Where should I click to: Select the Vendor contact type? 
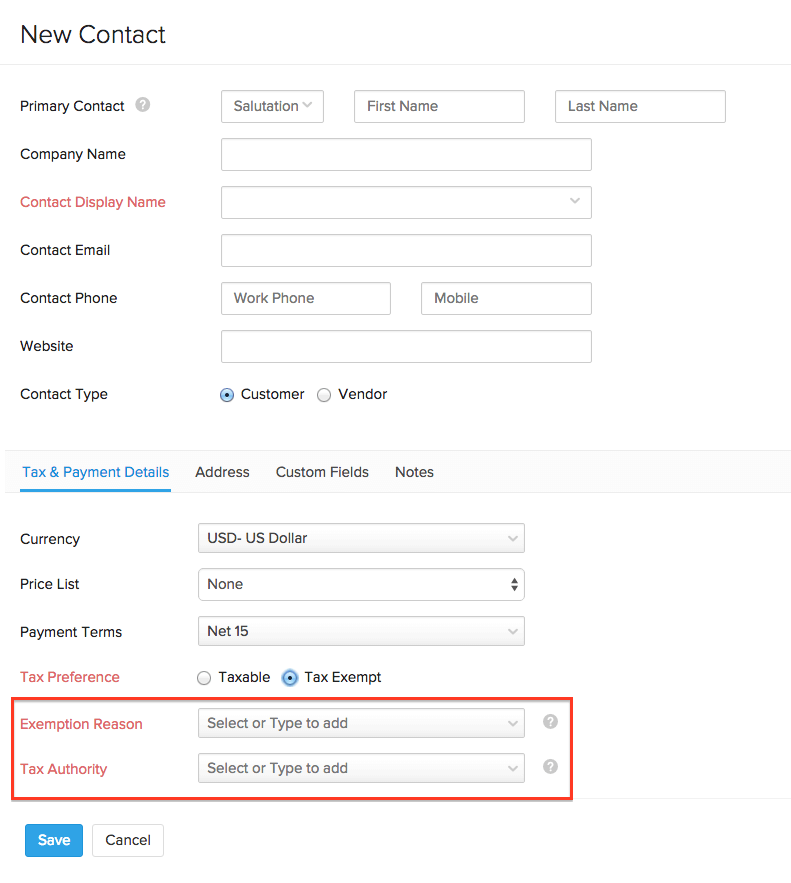[324, 395]
